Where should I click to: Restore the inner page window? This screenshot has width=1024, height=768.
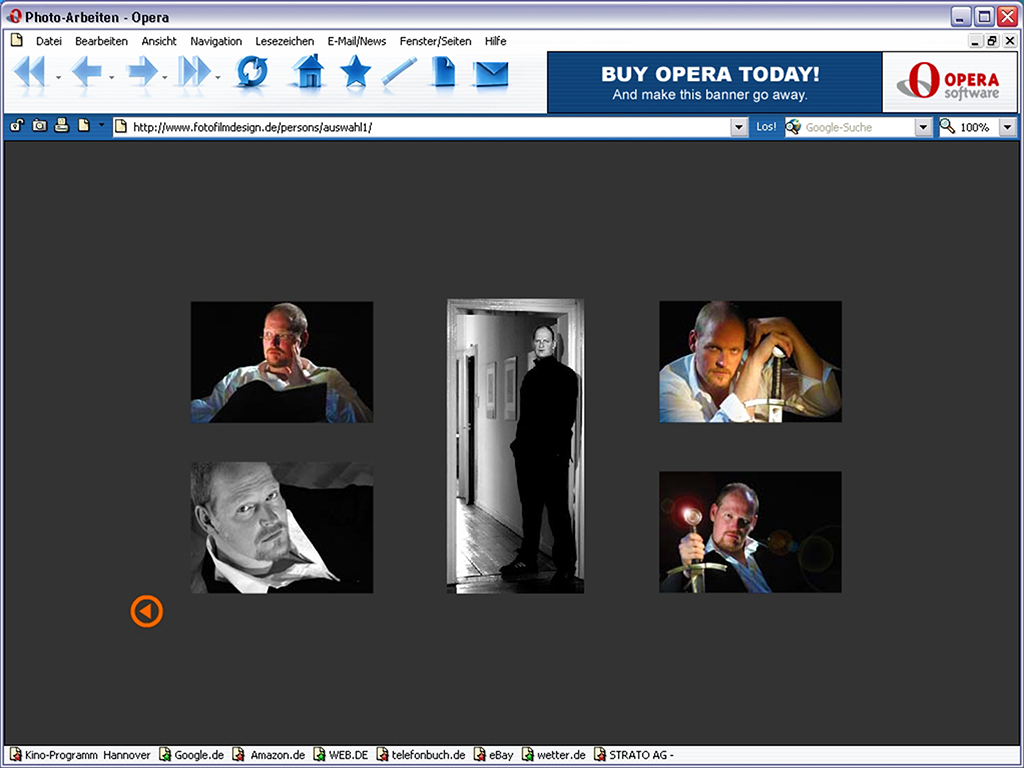coord(992,40)
